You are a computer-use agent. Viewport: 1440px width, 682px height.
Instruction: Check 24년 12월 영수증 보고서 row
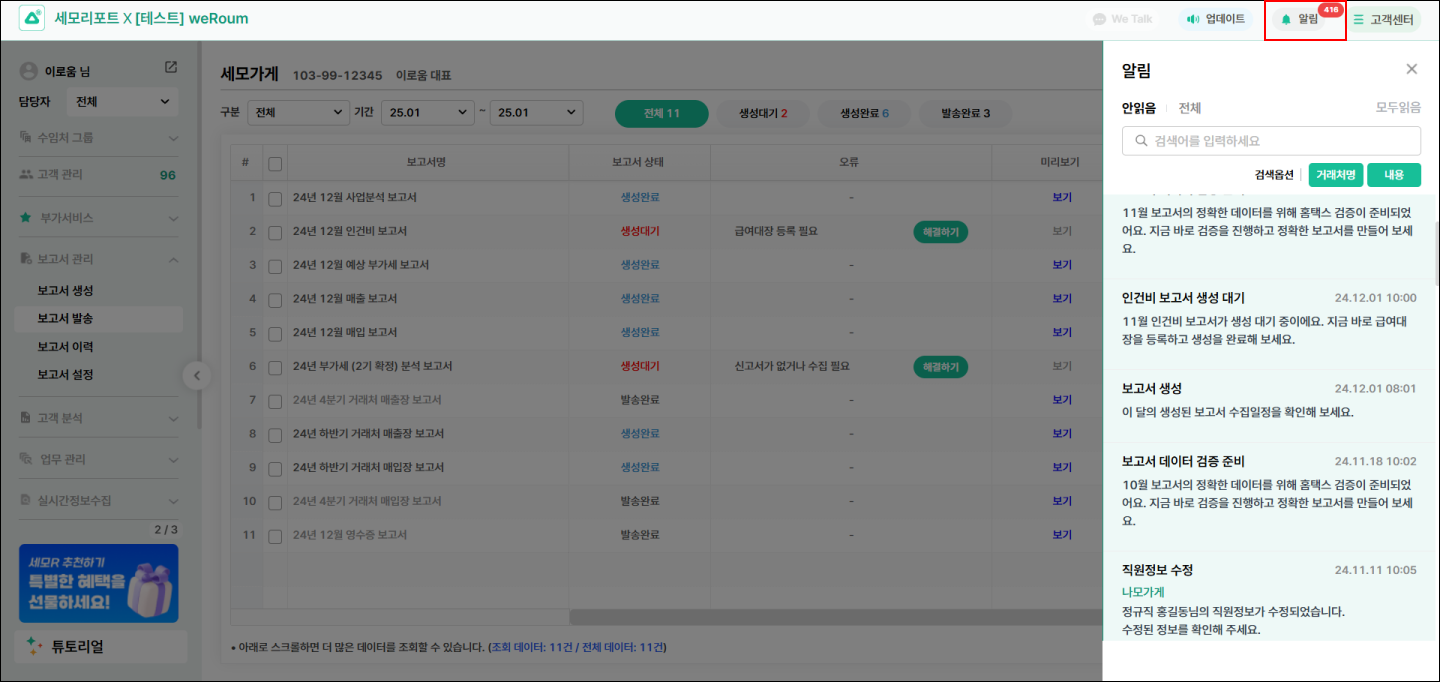click(275, 535)
